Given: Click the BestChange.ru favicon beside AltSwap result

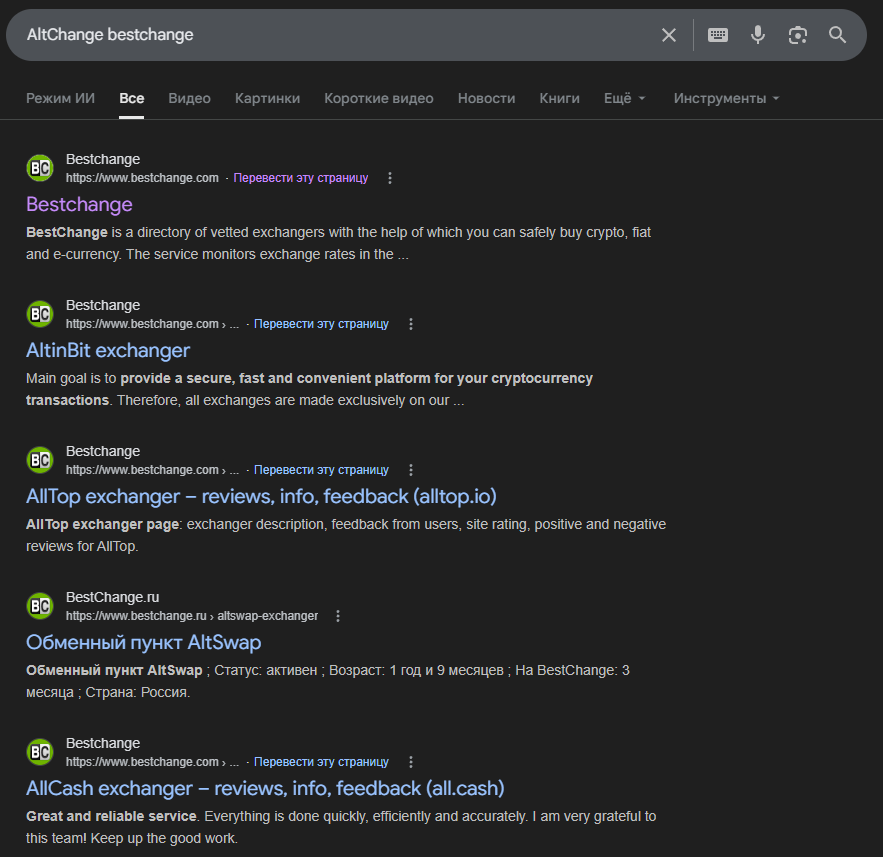Looking at the screenshot, I should 39,605.
